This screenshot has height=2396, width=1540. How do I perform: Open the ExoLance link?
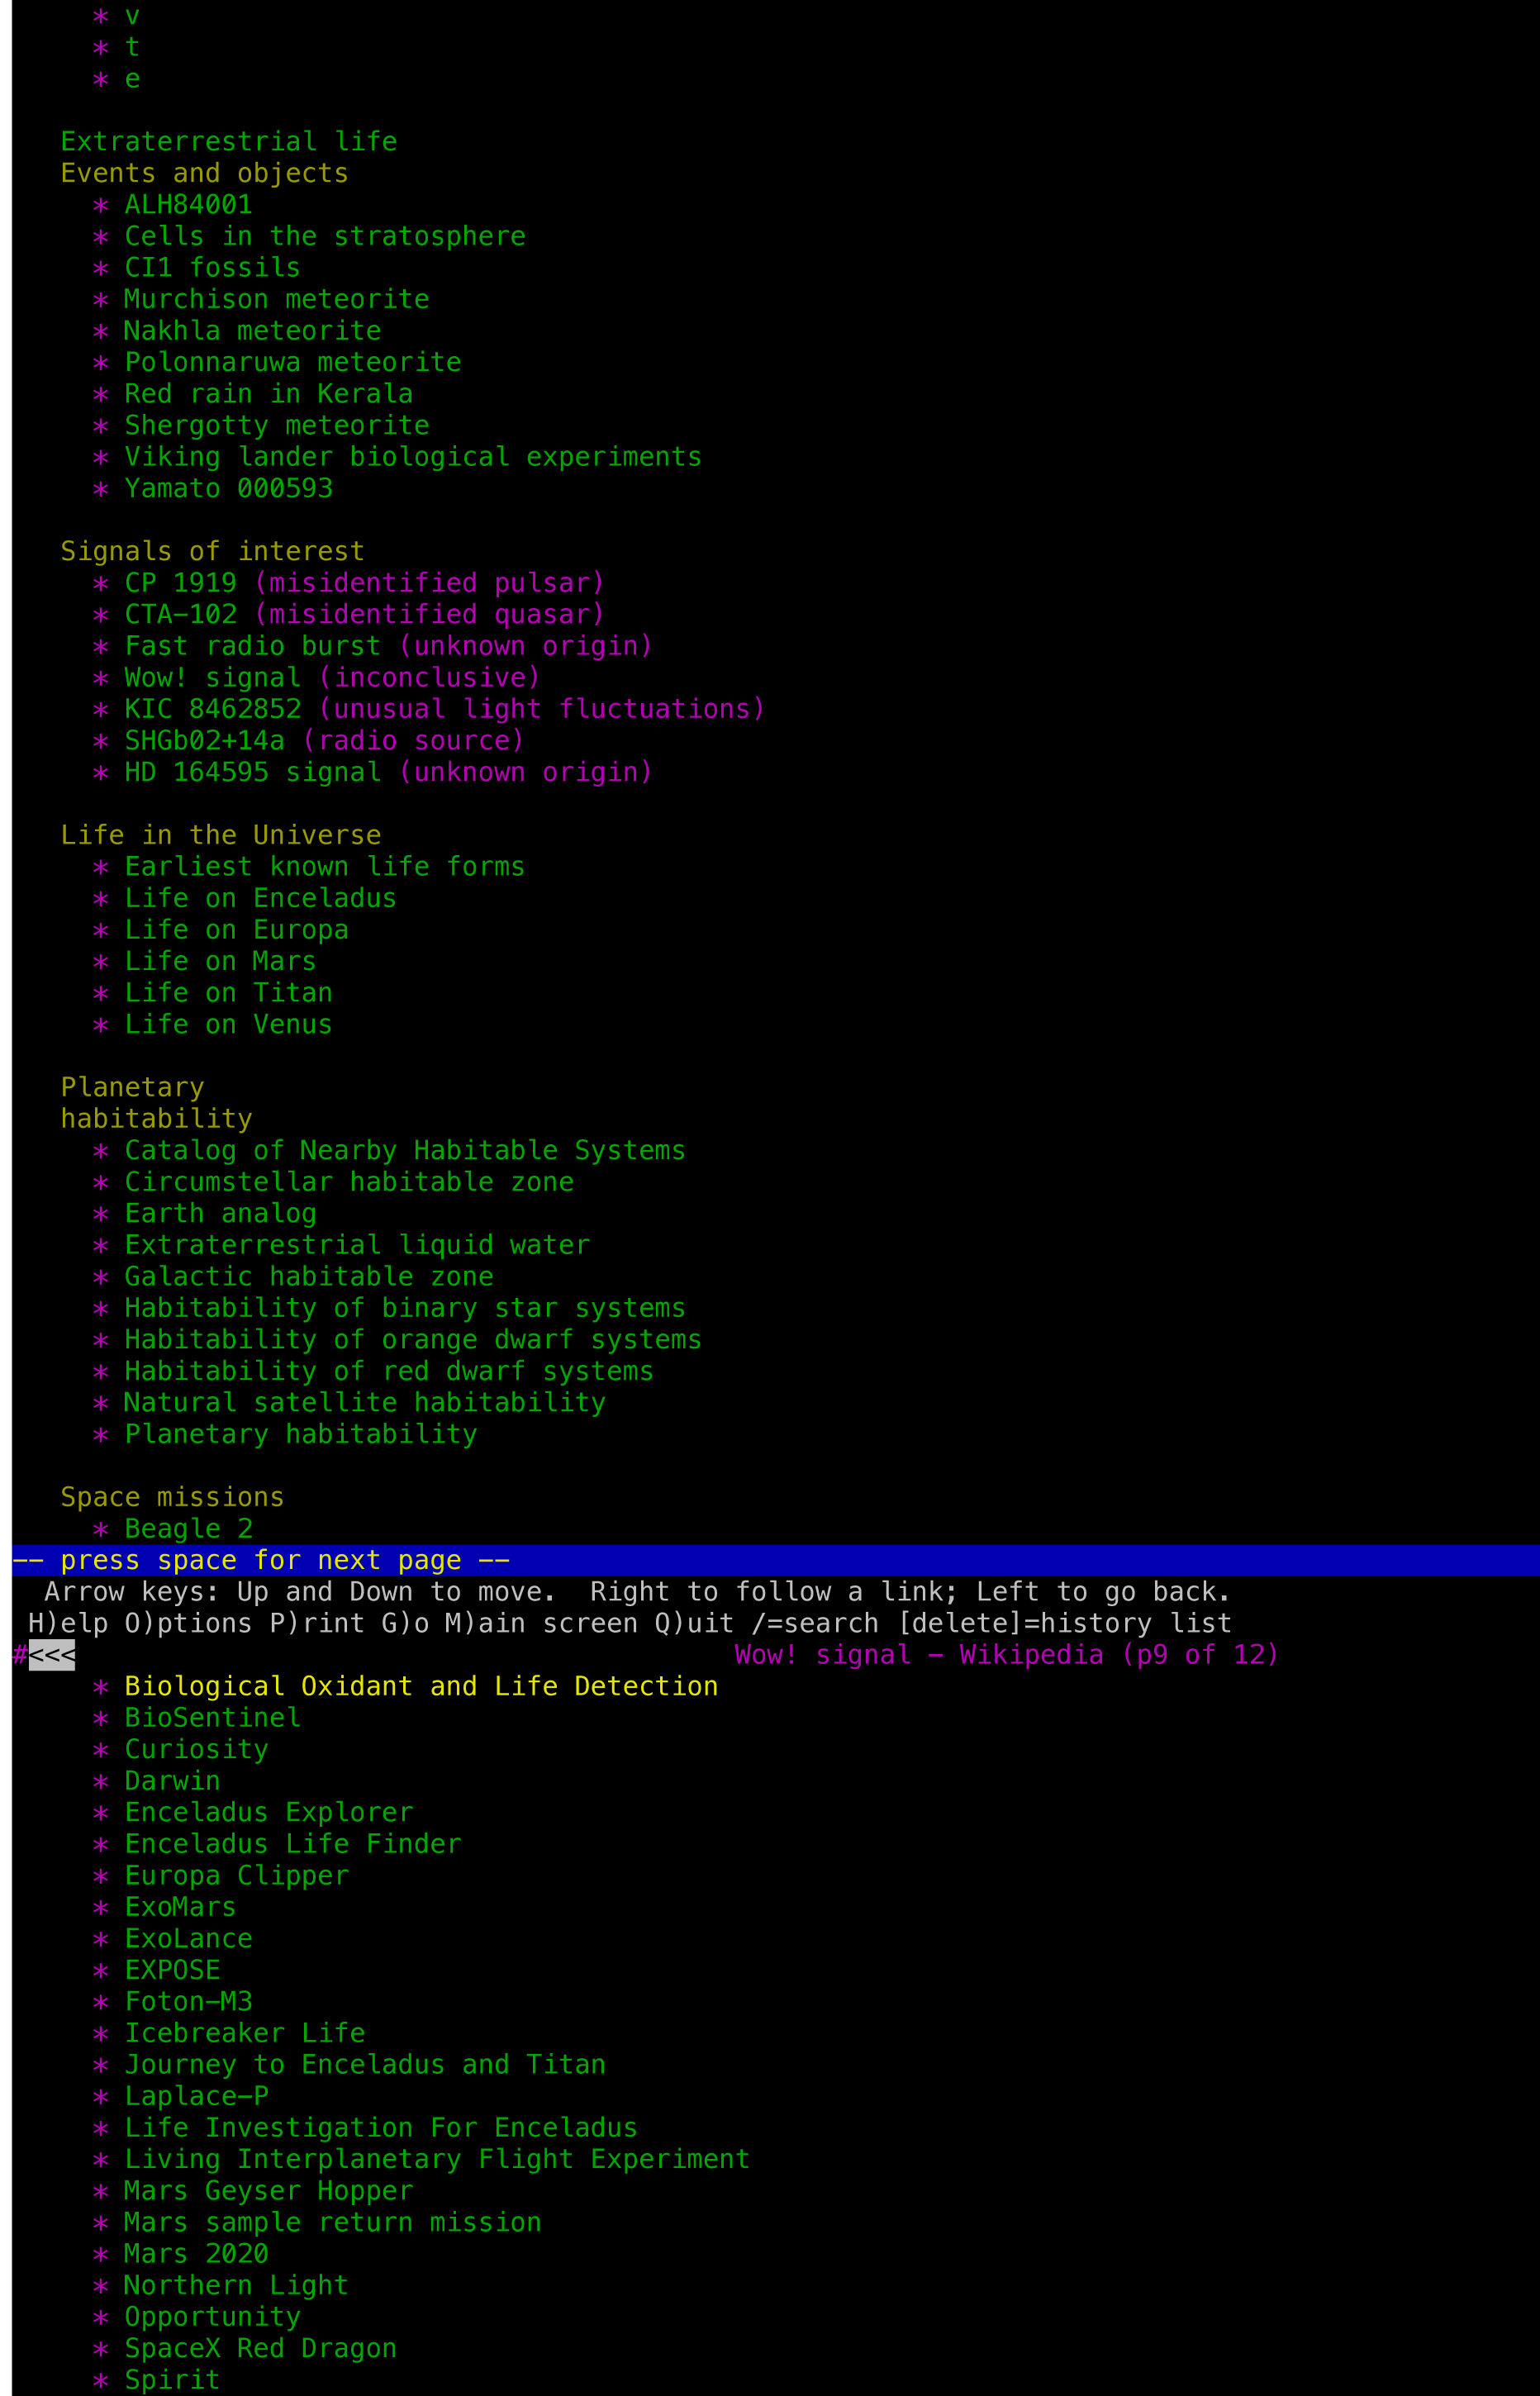pos(188,1938)
